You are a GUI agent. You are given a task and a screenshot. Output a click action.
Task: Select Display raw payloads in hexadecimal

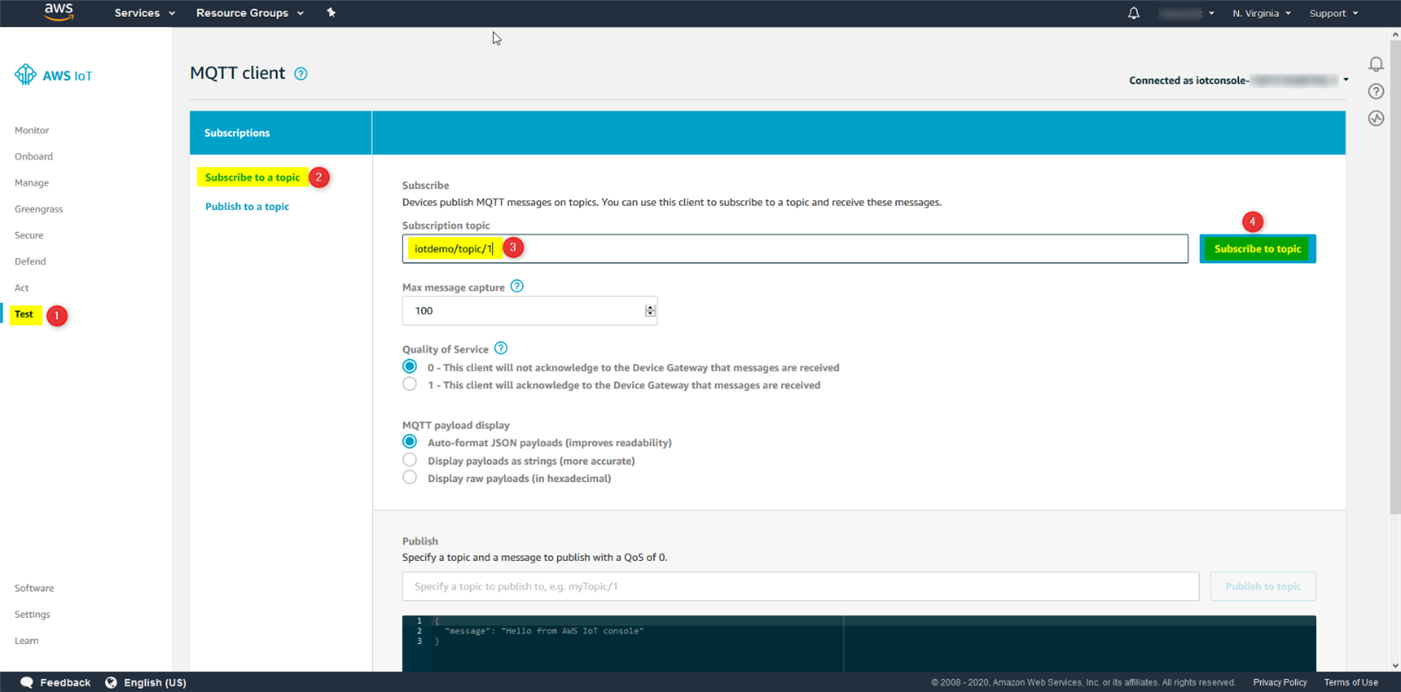pyautogui.click(x=409, y=477)
